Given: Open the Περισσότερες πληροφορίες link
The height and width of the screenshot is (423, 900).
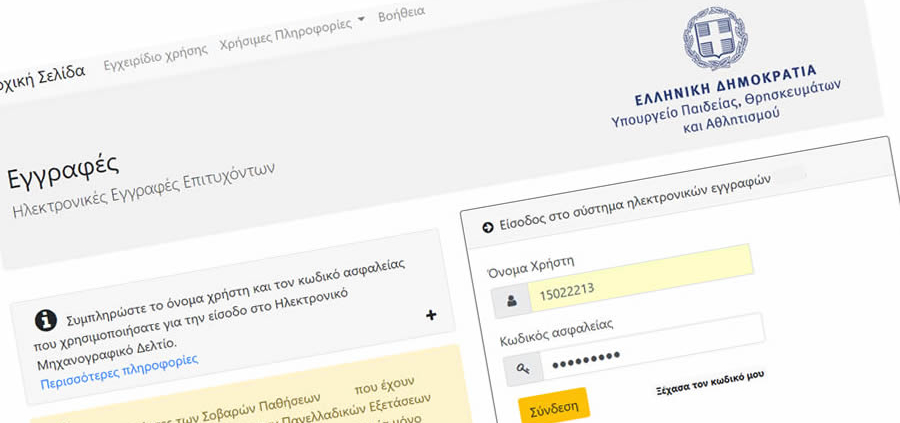Looking at the screenshot, I should coord(119,371).
